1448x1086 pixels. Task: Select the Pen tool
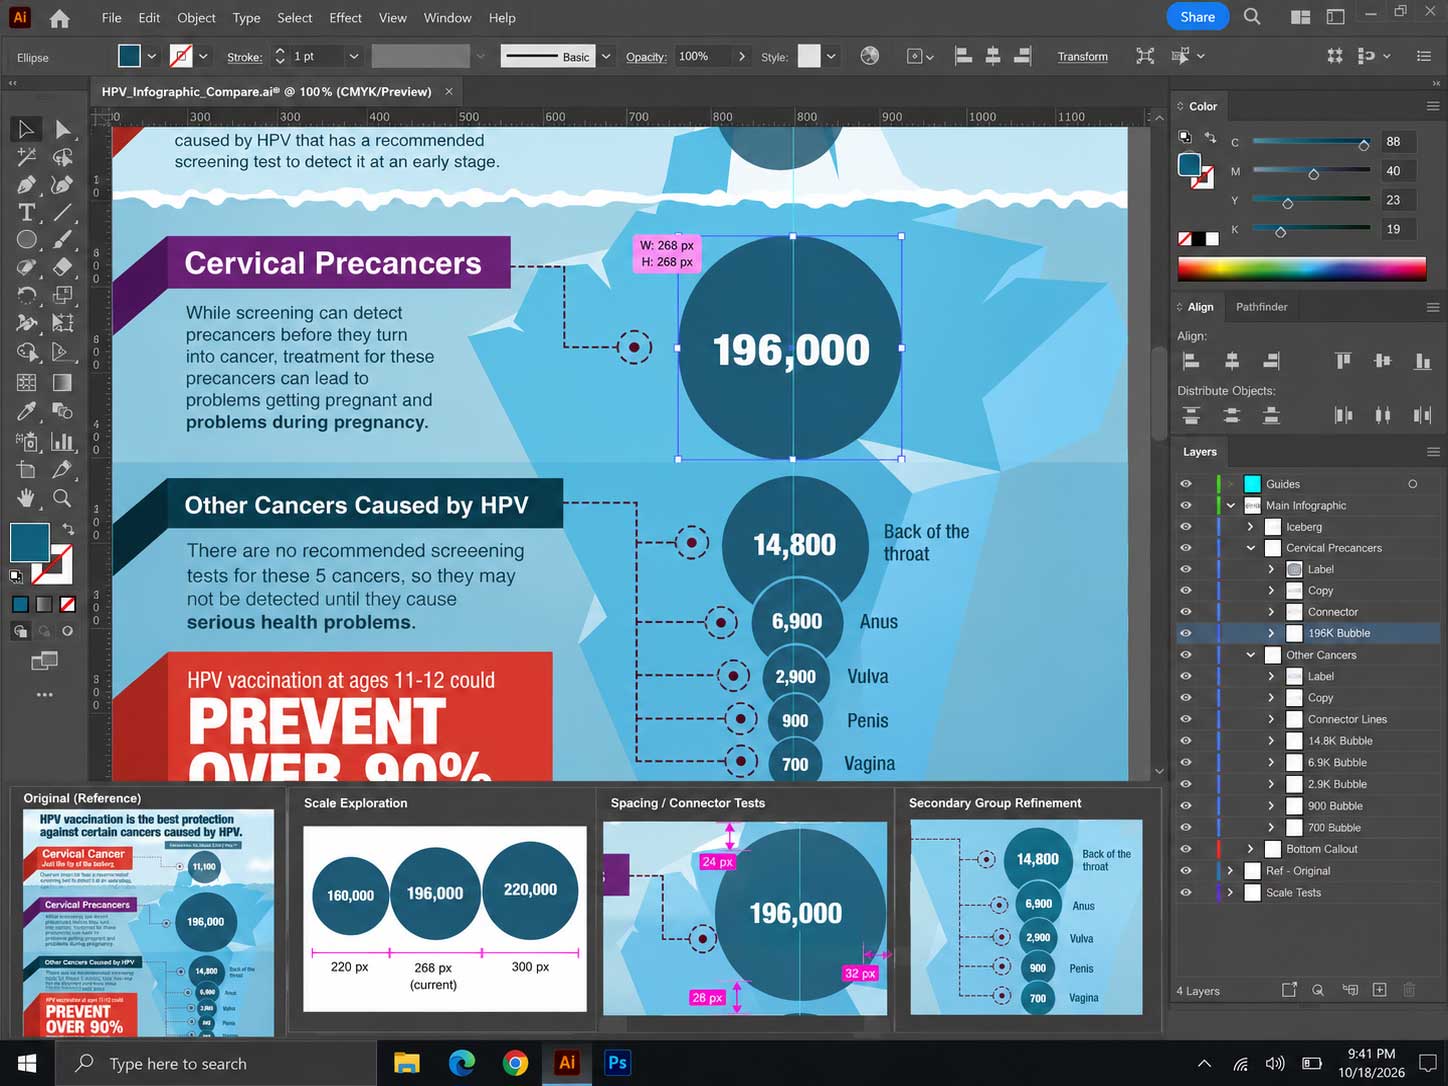[26, 185]
